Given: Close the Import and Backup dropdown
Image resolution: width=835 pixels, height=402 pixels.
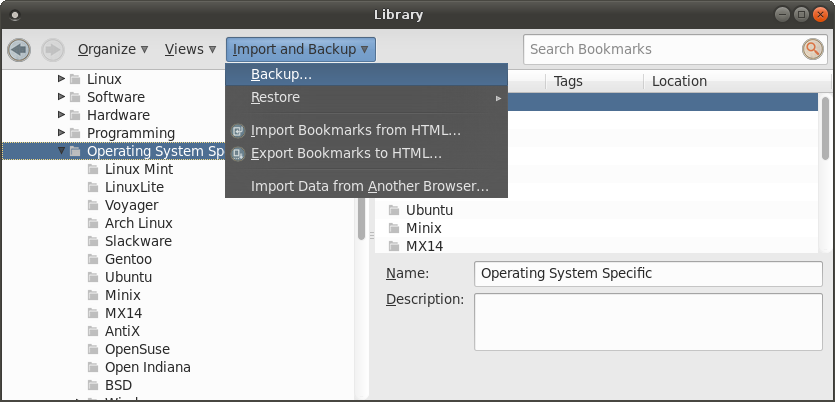Looking at the screenshot, I should (301, 50).
